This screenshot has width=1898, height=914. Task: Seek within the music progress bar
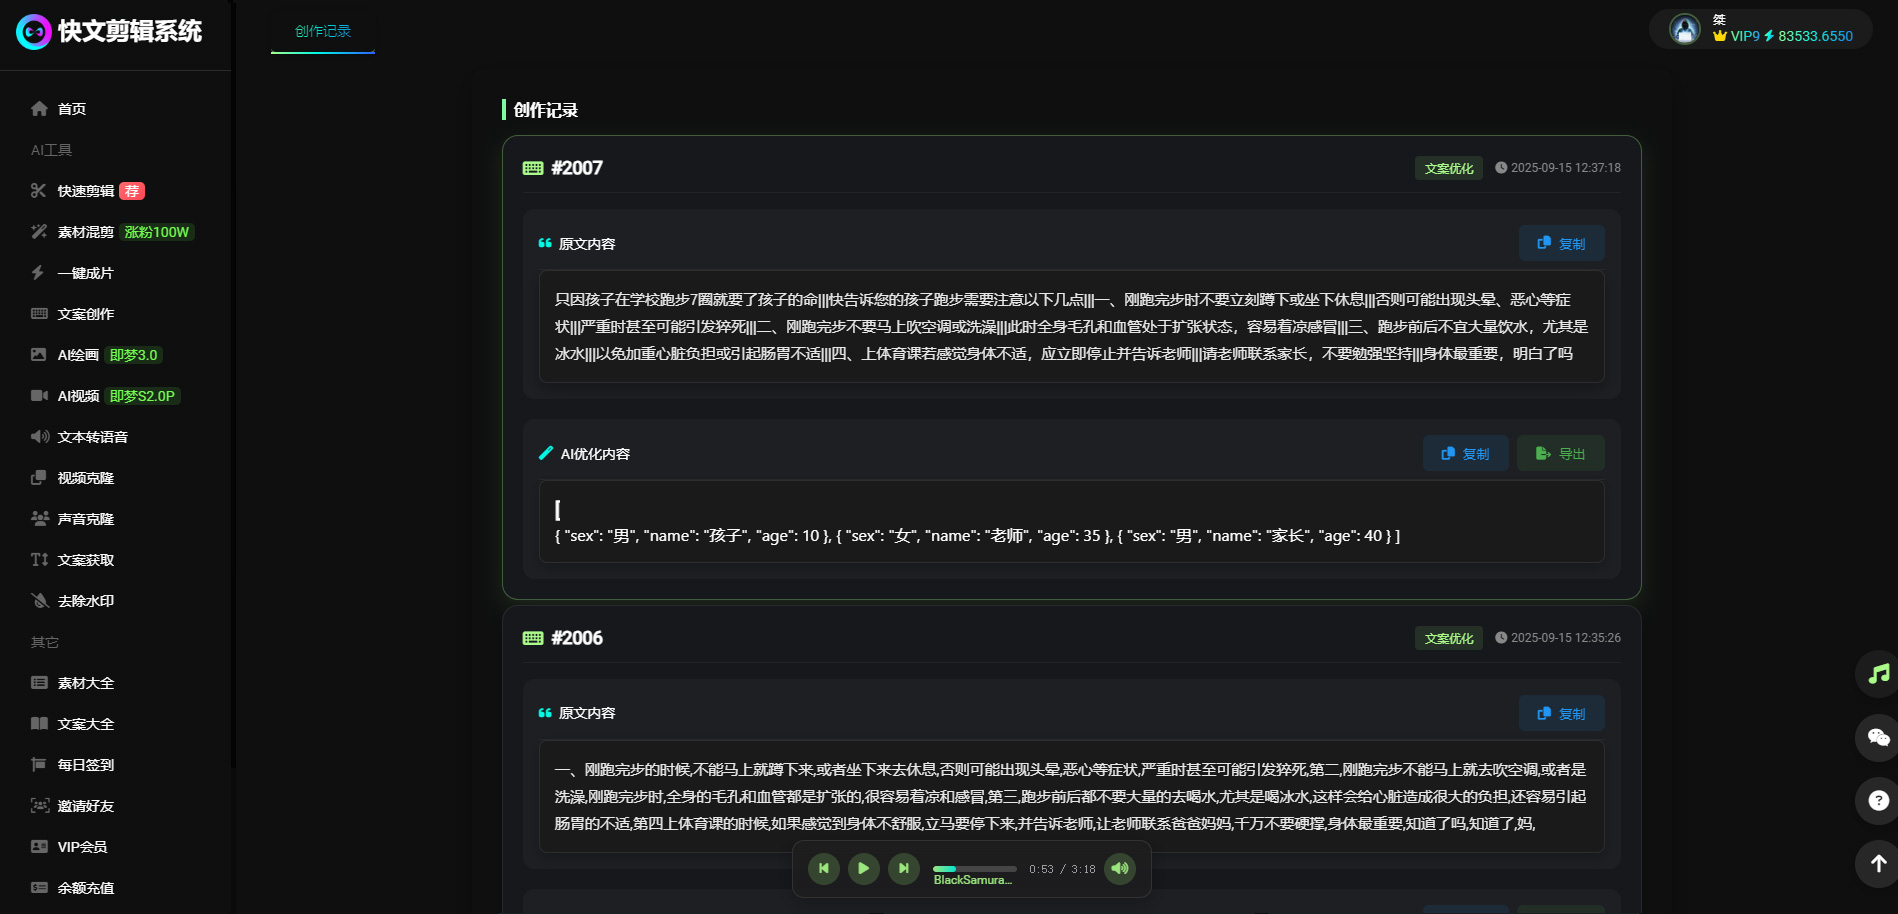coord(974,868)
